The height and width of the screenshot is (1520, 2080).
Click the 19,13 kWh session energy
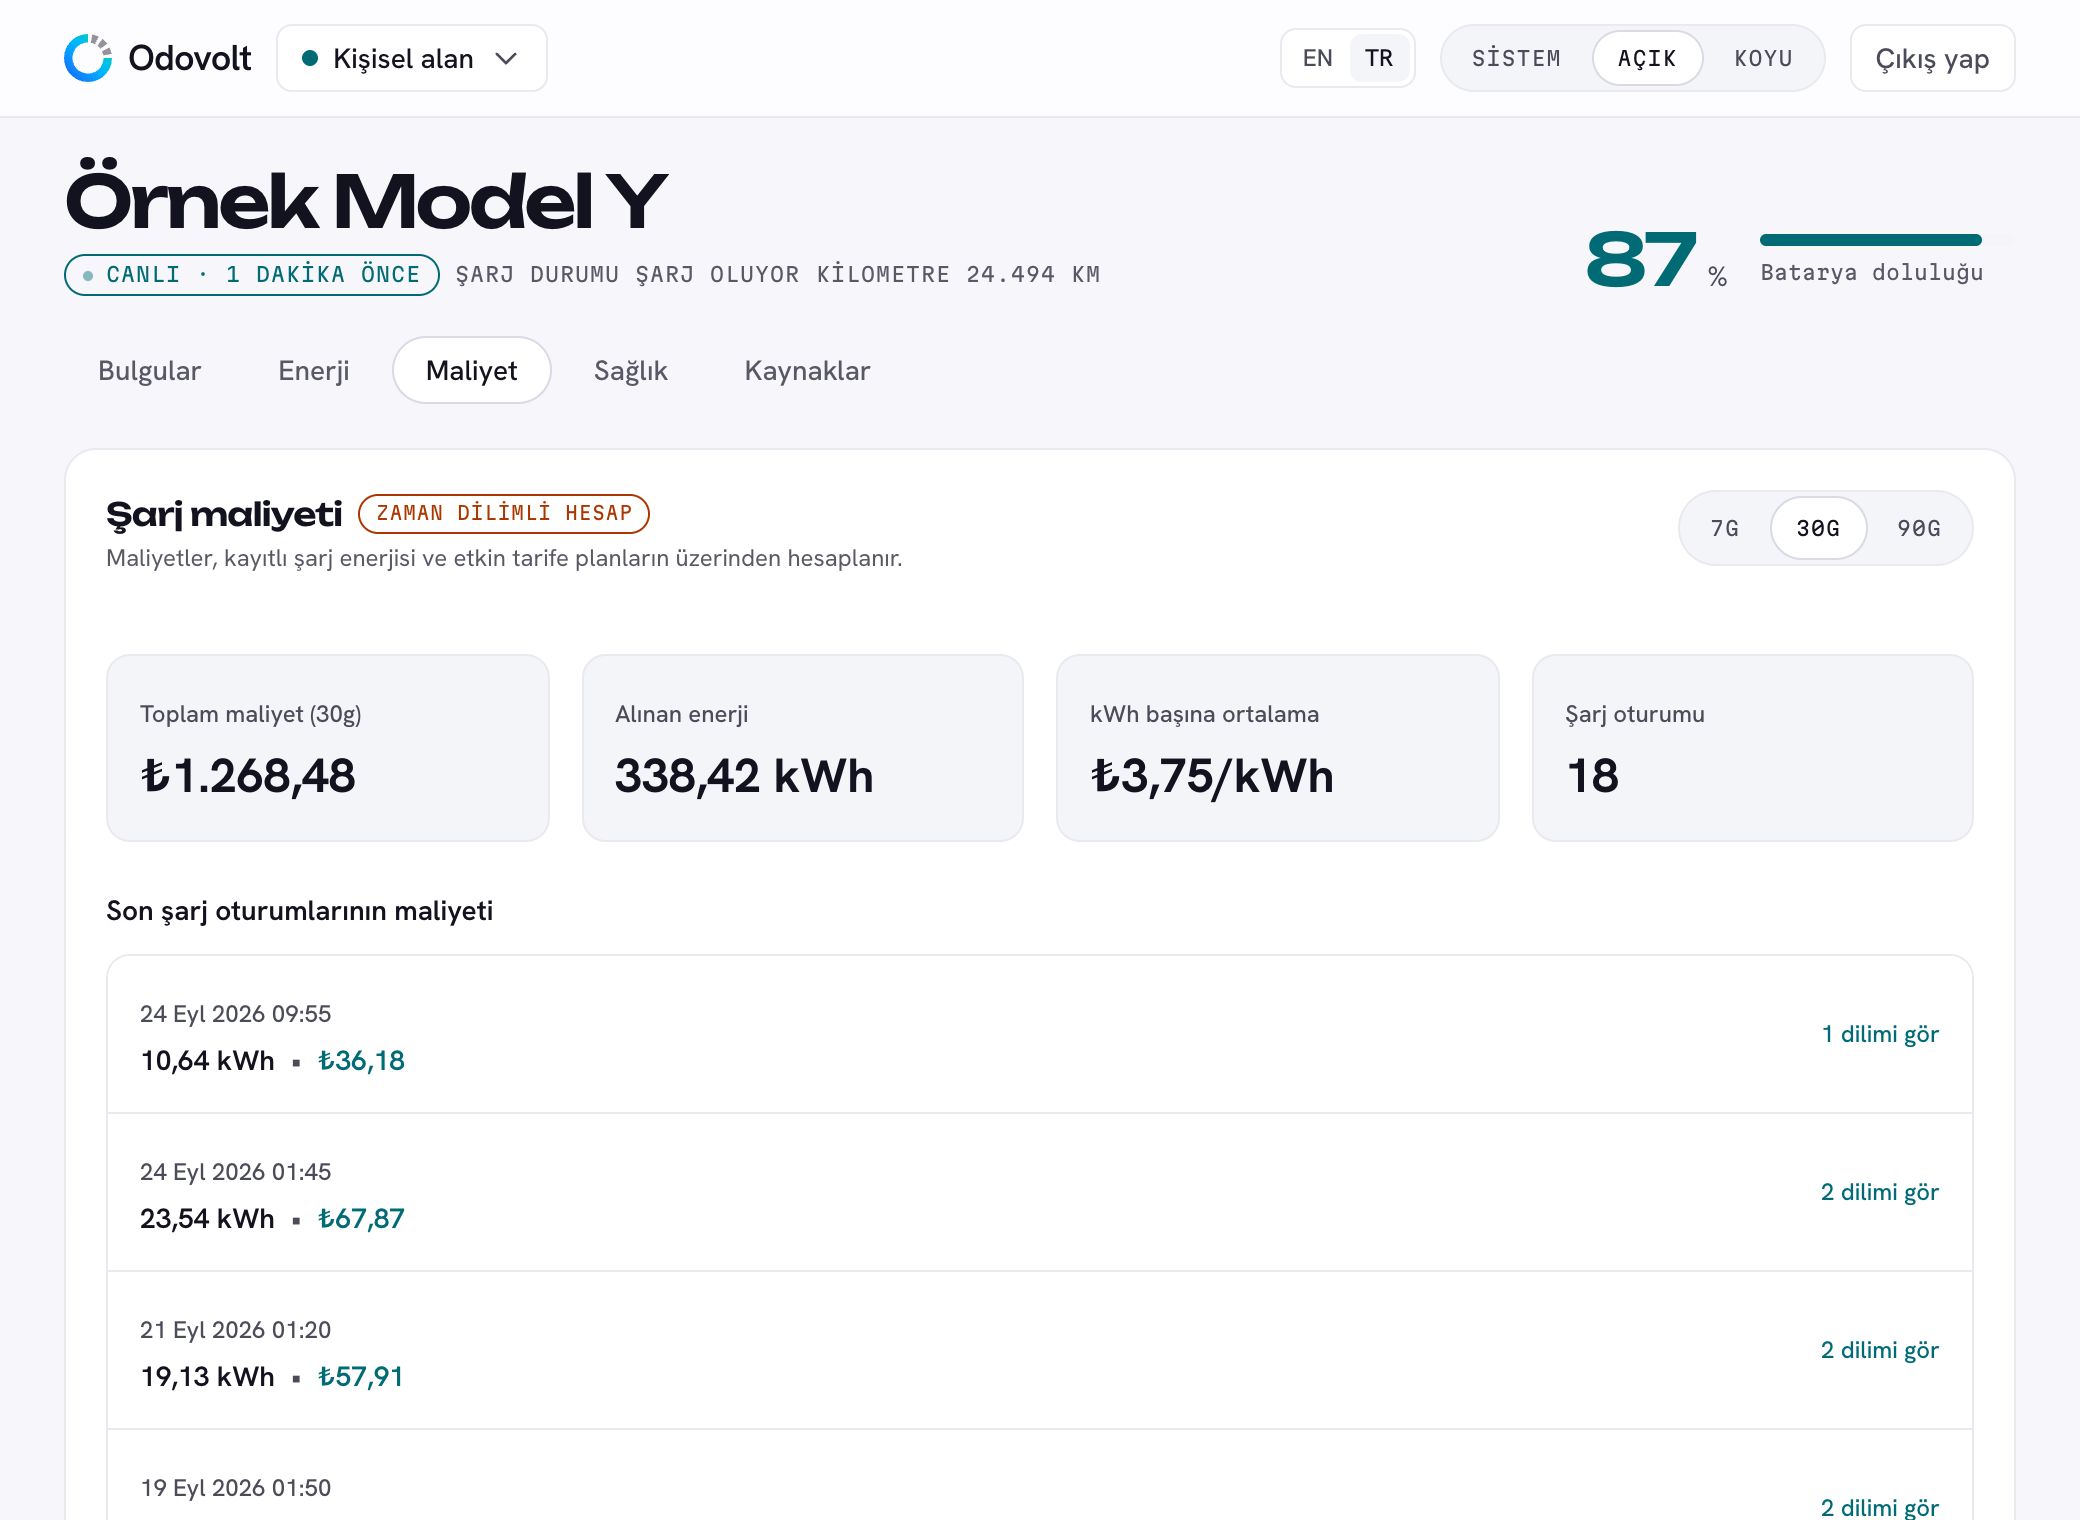click(207, 1376)
